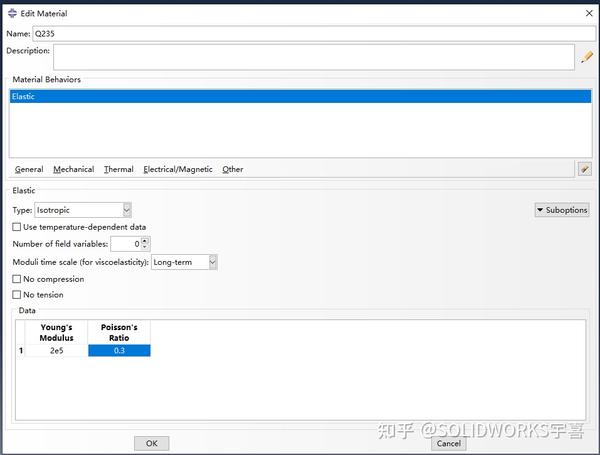The height and width of the screenshot is (455, 600).
Task: Expand the Type dropdown showing Isotropic
Action: 127,210
